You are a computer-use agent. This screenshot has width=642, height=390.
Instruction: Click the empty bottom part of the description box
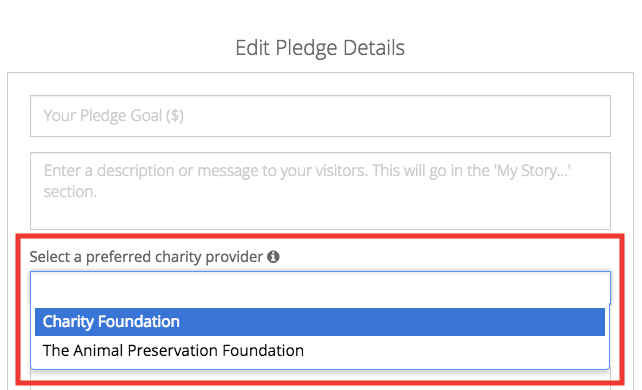320,215
